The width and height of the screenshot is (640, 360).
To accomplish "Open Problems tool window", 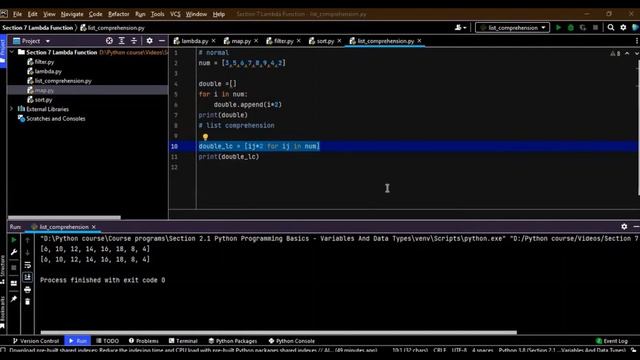I will [143, 341].
